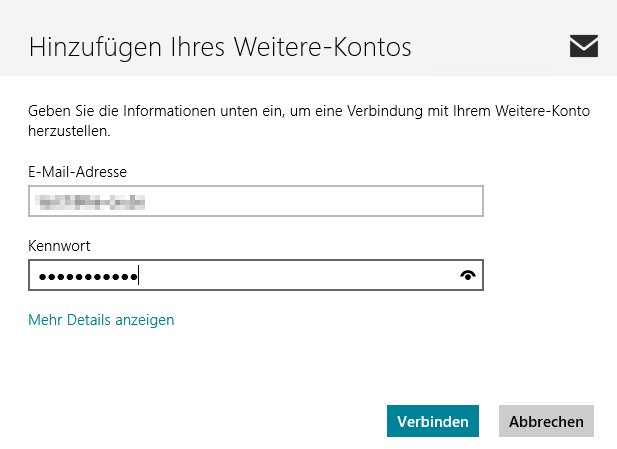Click the word Weitere-Konto in the description
This screenshot has height=449, width=617.
click(x=543, y=111)
